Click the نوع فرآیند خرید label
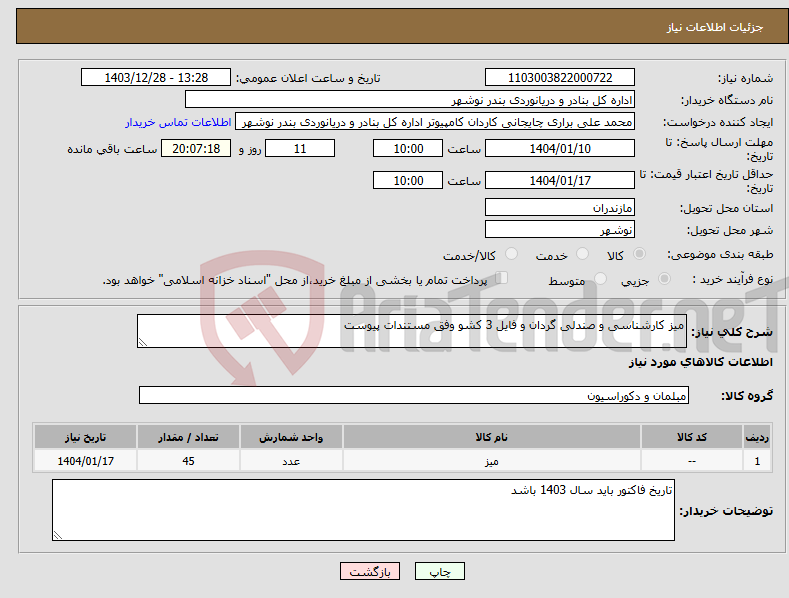This screenshot has width=789, height=598. pos(733,279)
